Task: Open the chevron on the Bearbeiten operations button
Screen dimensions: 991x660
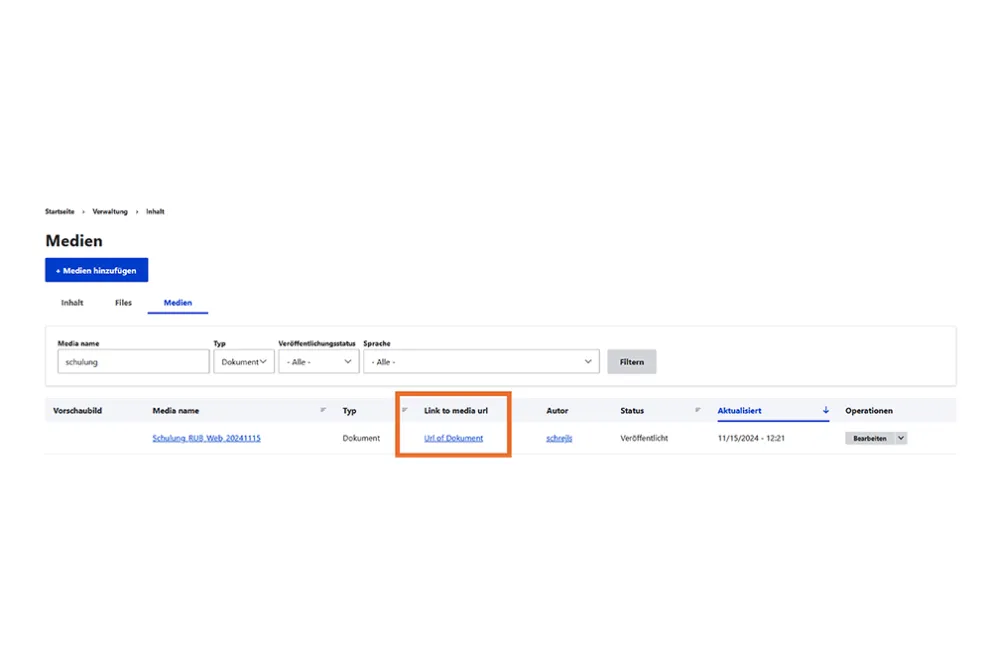Action: 899,438
